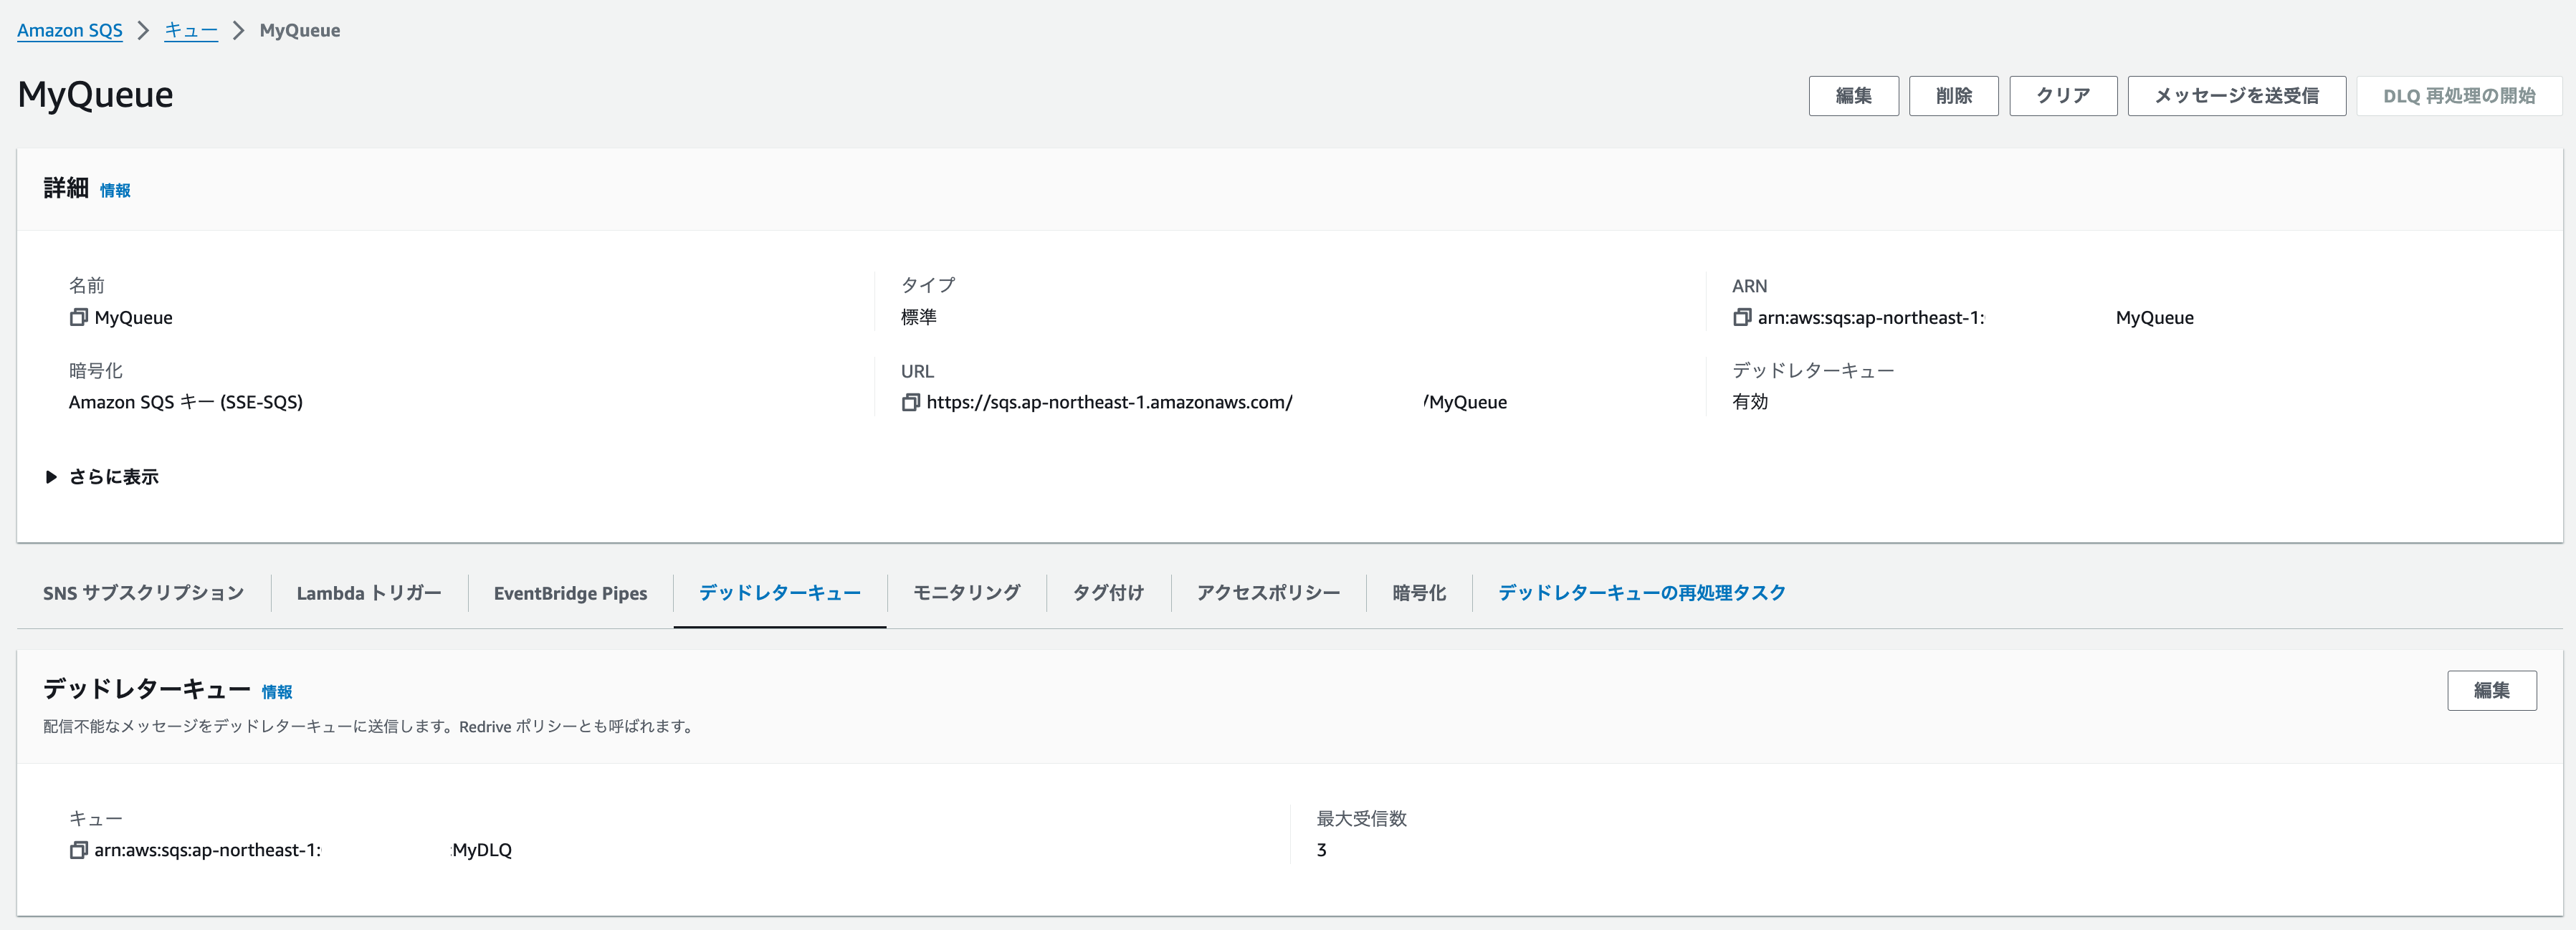Clear queue messages with クリア button

pos(2062,95)
